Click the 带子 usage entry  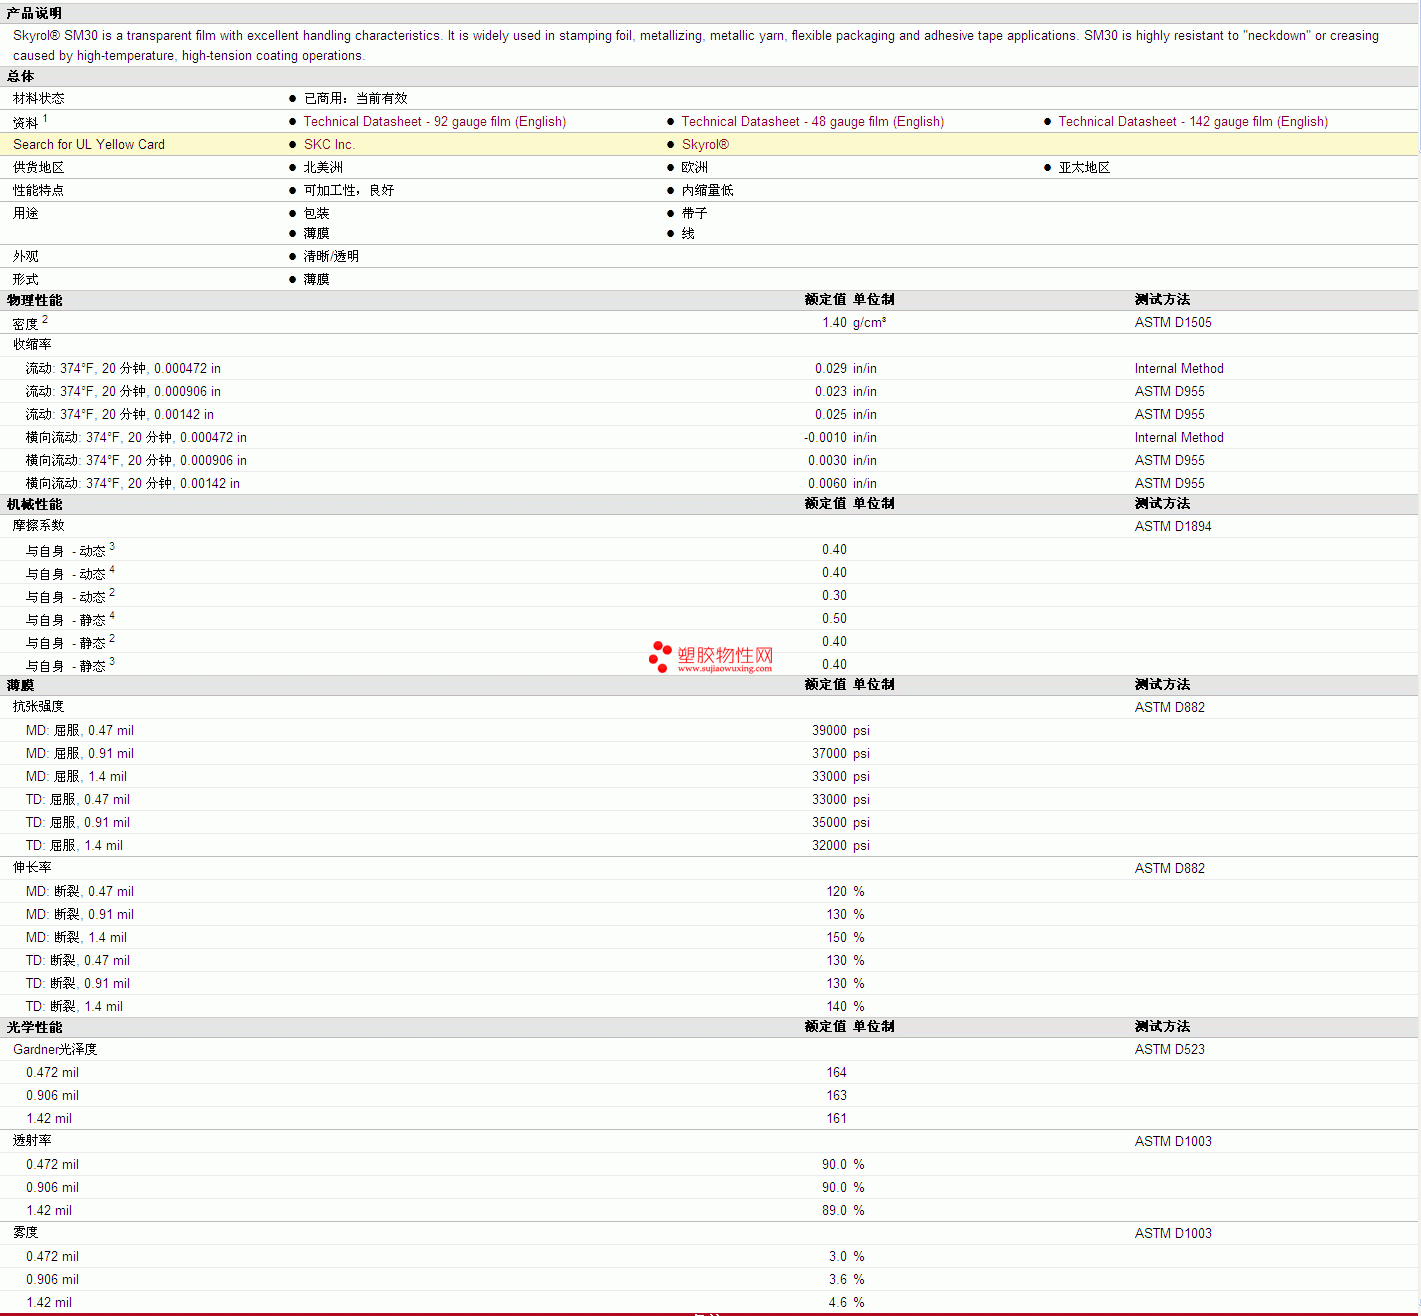(x=694, y=213)
